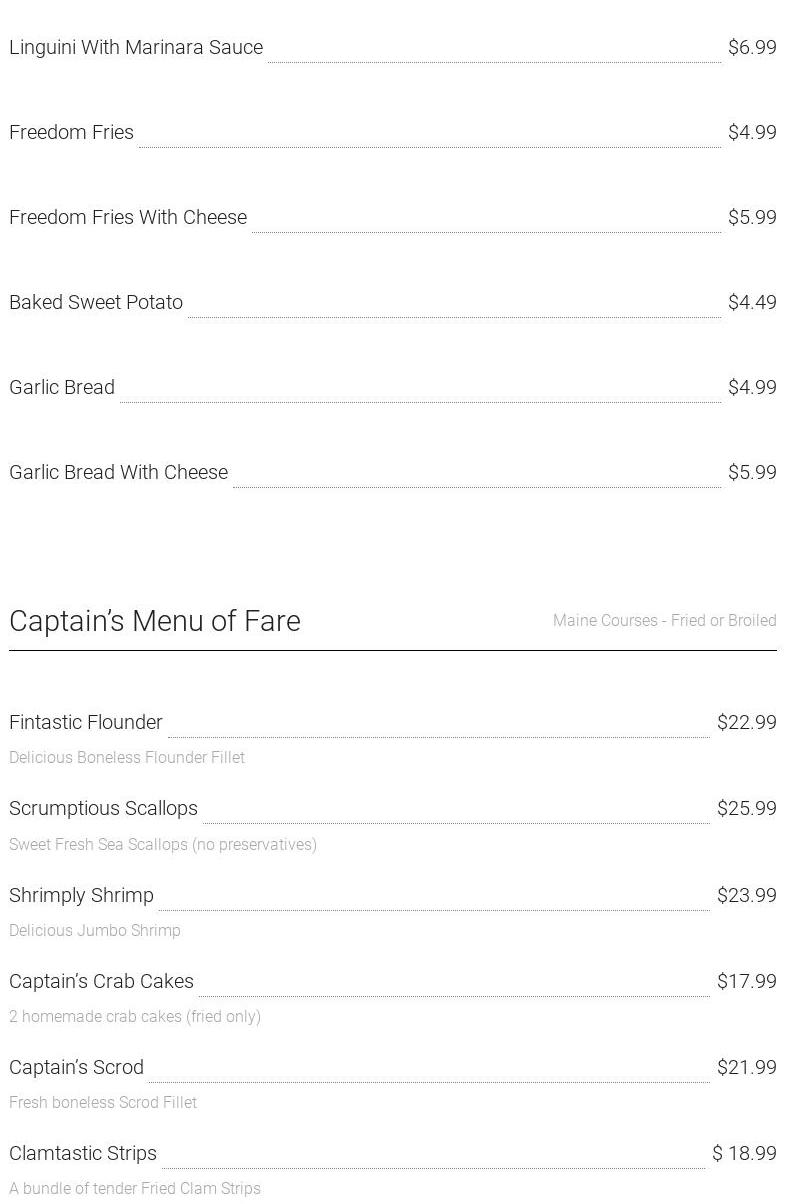Click the Clamtastic Strips item
Screen dimensions: 785x1204
(83, 1153)
